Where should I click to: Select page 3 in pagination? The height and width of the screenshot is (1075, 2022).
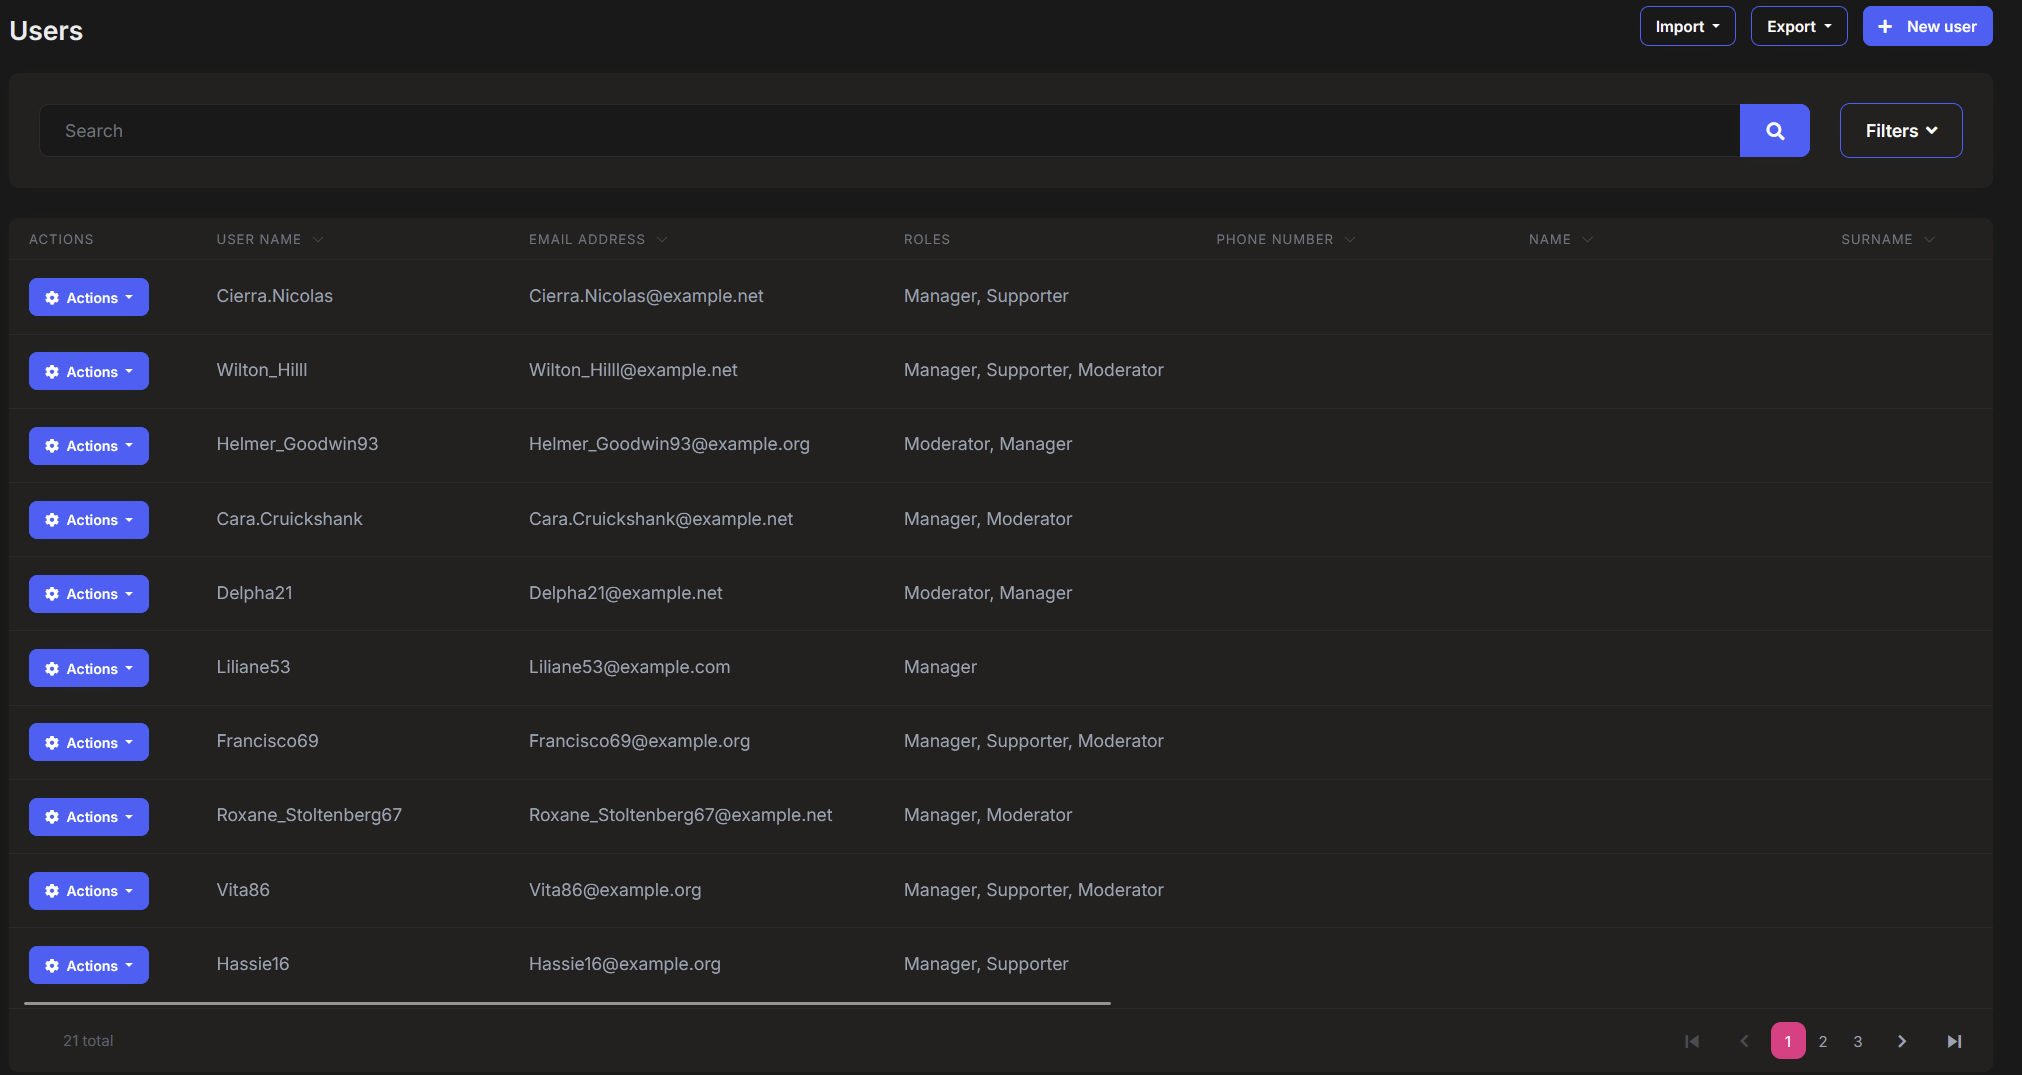(1858, 1041)
